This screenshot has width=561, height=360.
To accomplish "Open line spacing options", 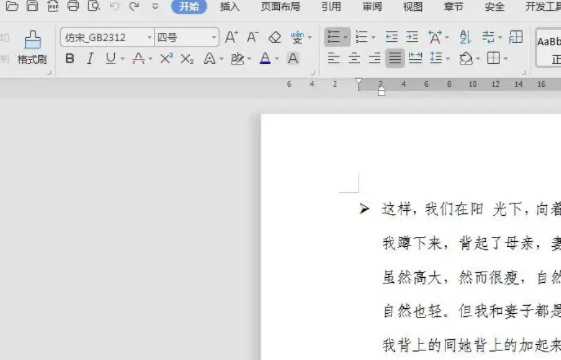I will tap(436, 58).
